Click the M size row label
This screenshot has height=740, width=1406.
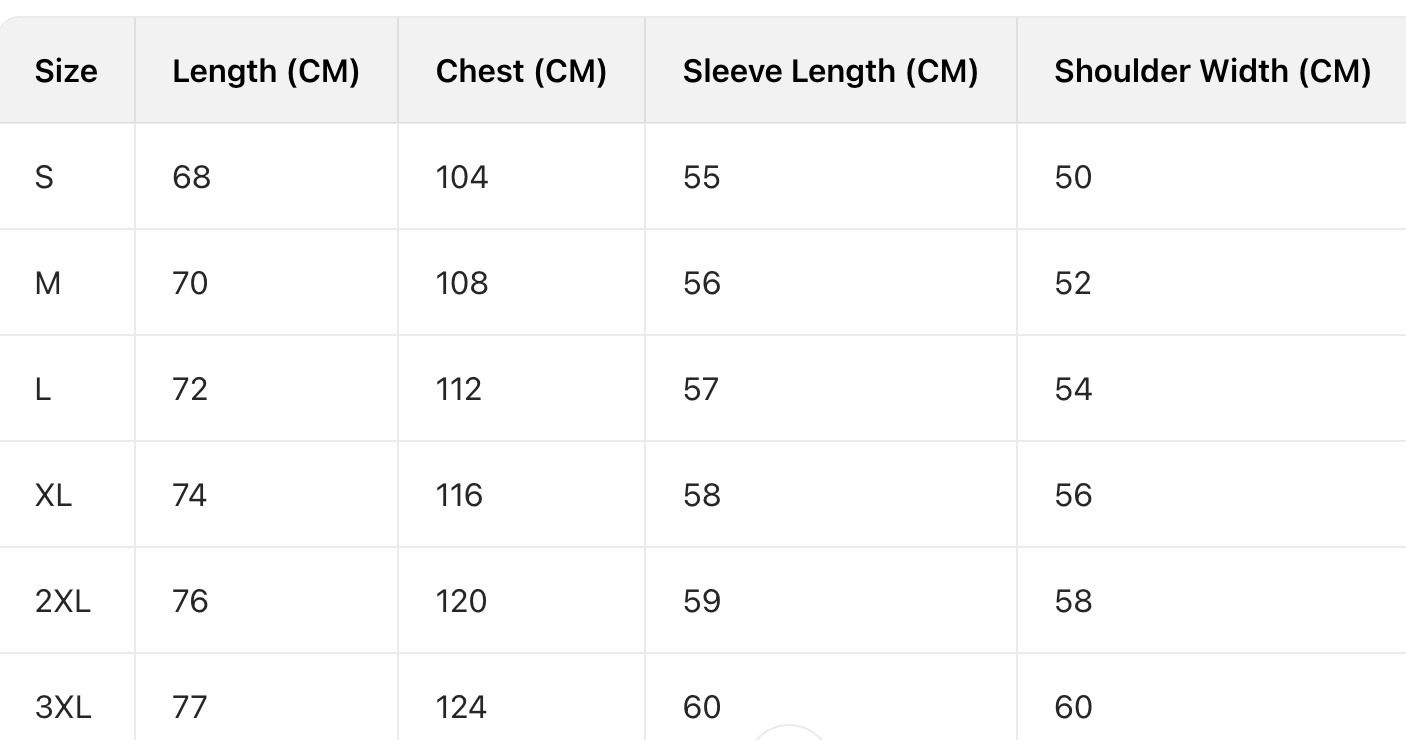[48, 283]
